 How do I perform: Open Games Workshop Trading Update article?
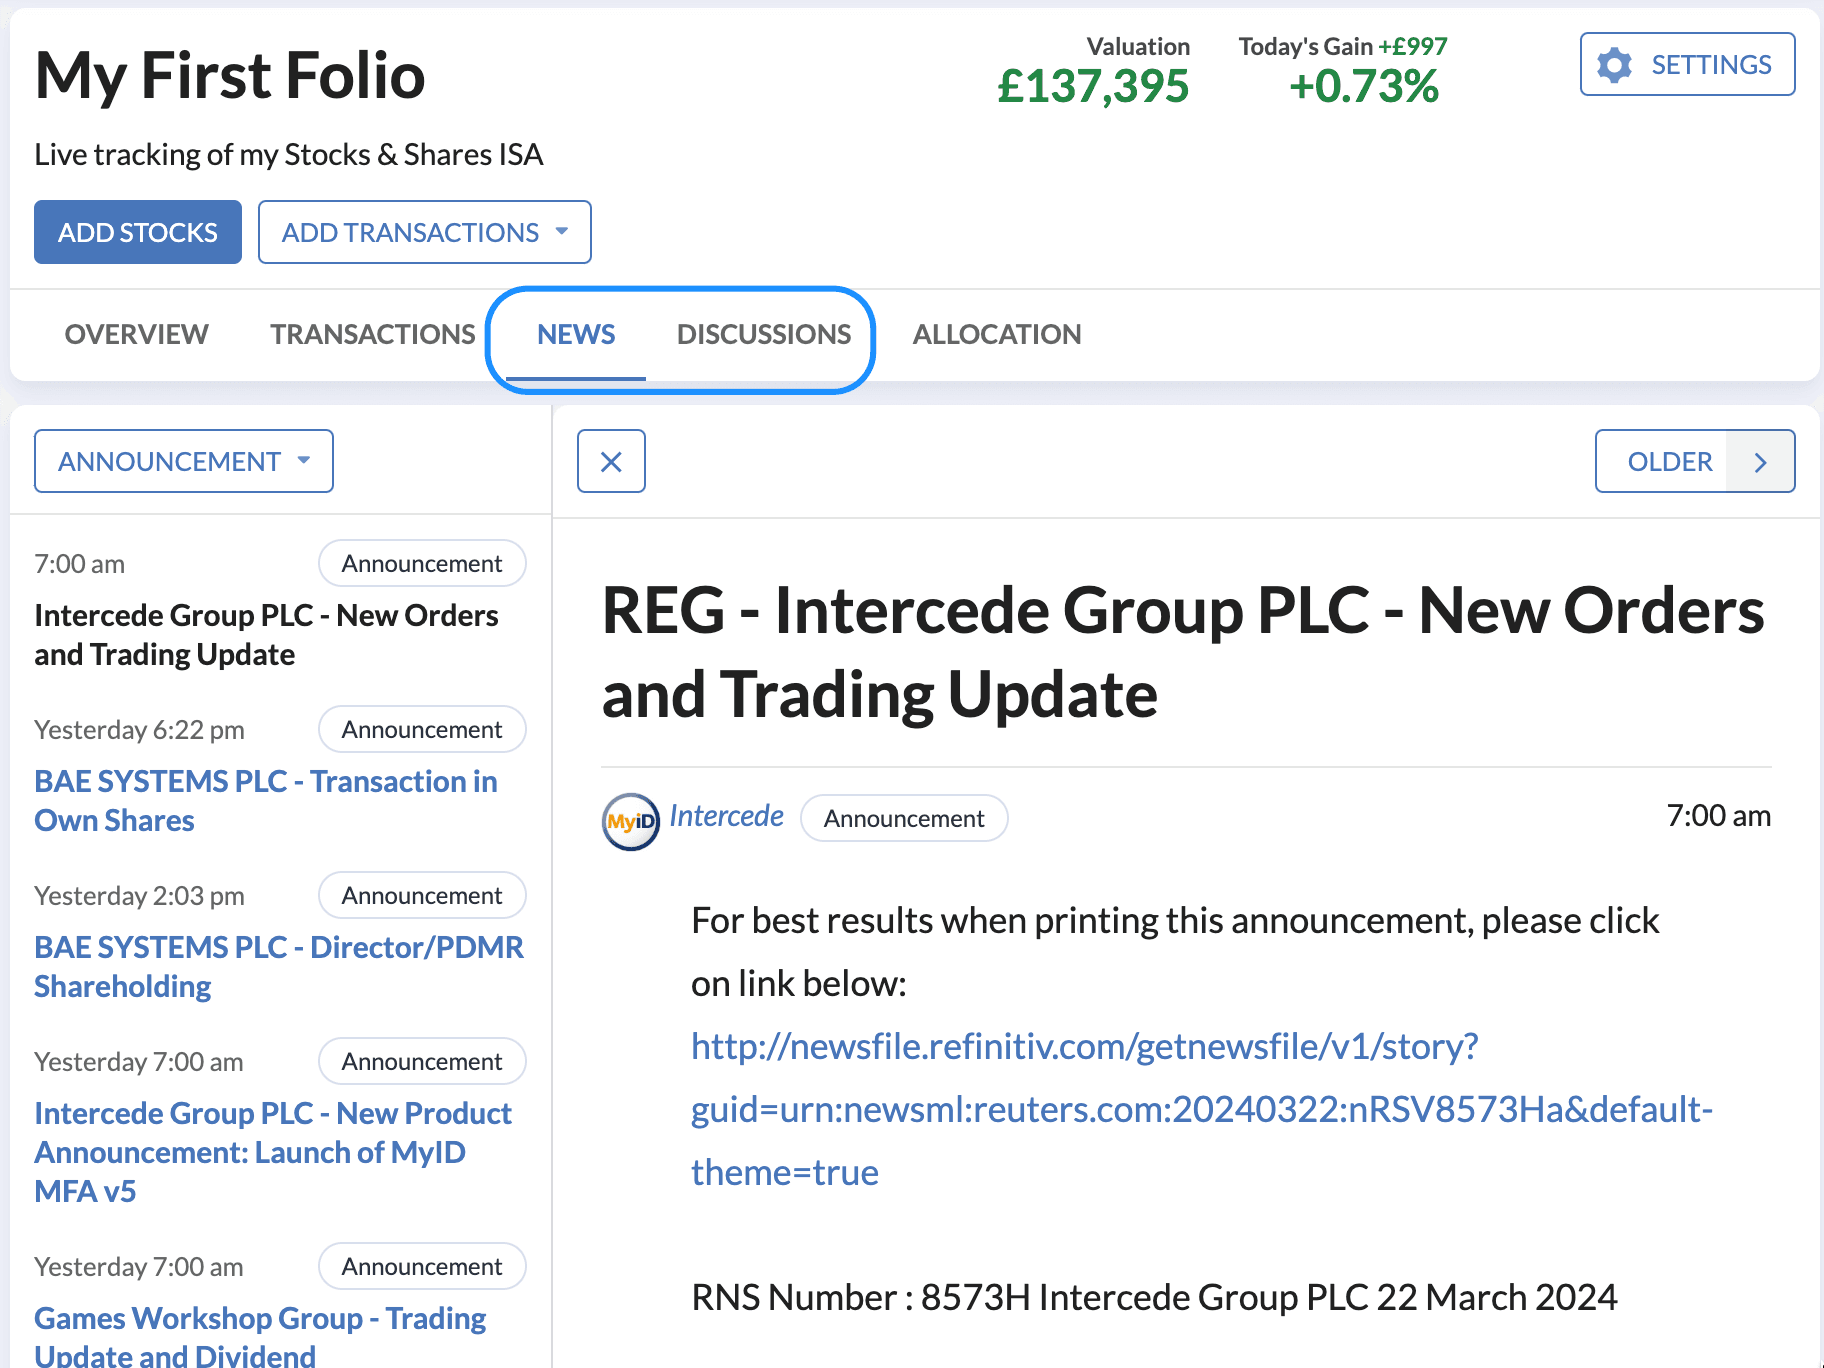pyautogui.click(x=260, y=1335)
